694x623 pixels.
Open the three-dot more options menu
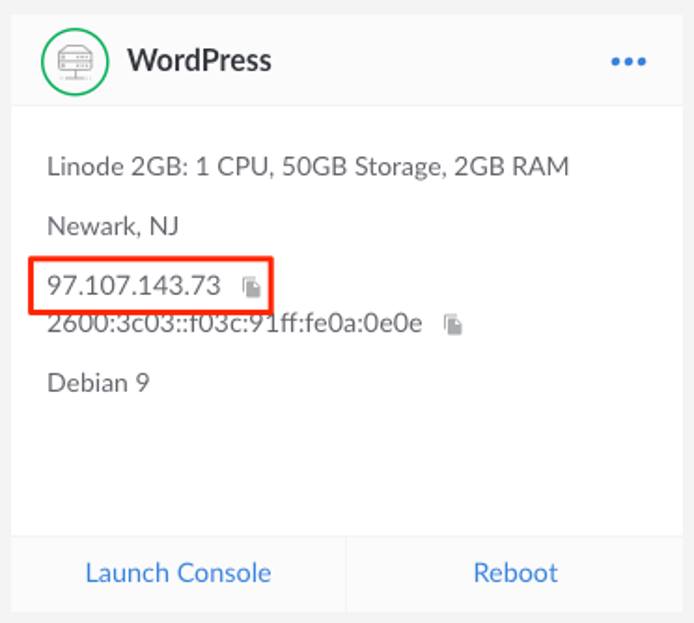click(628, 62)
